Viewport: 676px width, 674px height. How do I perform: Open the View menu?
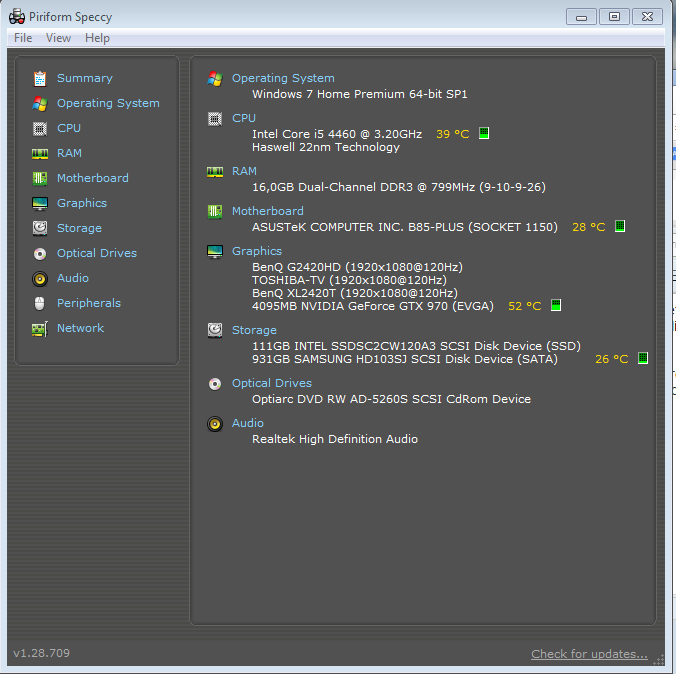click(x=58, y=38)
